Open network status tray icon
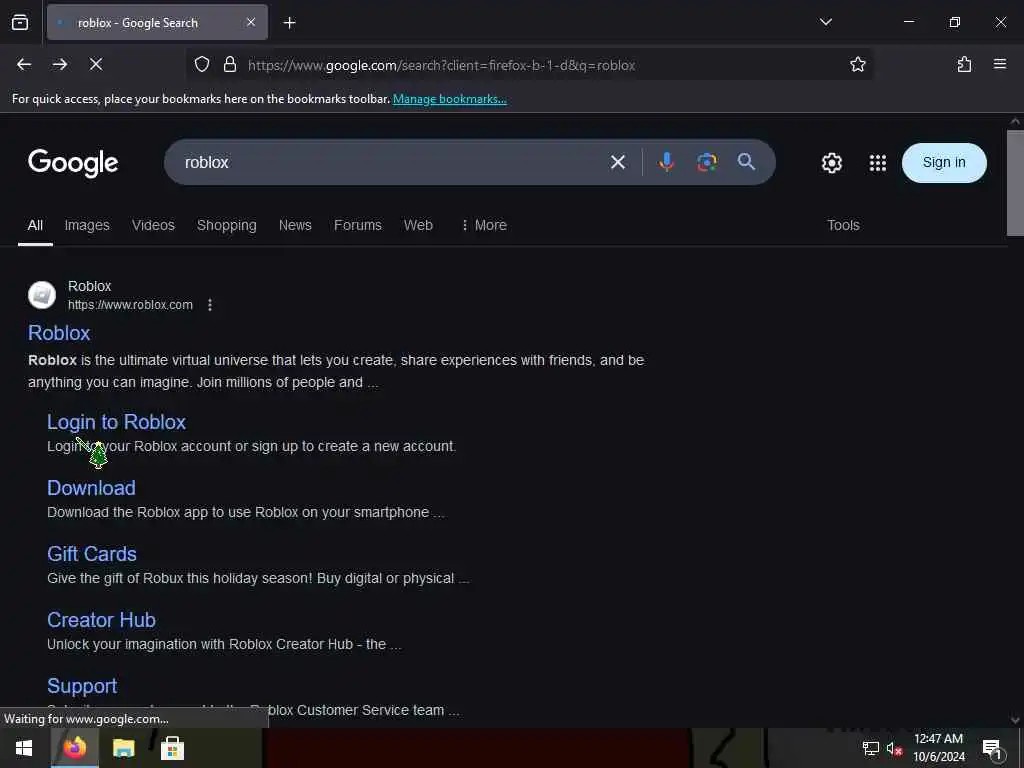 (871, 748)
